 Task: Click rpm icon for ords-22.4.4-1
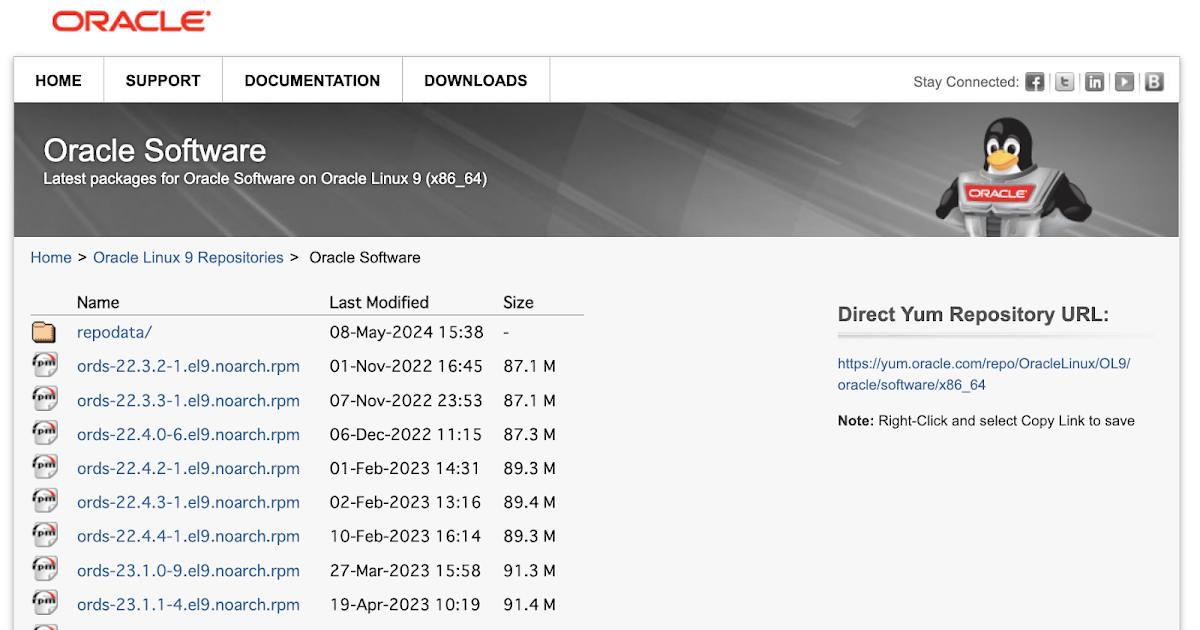click(x=44, y=535)
